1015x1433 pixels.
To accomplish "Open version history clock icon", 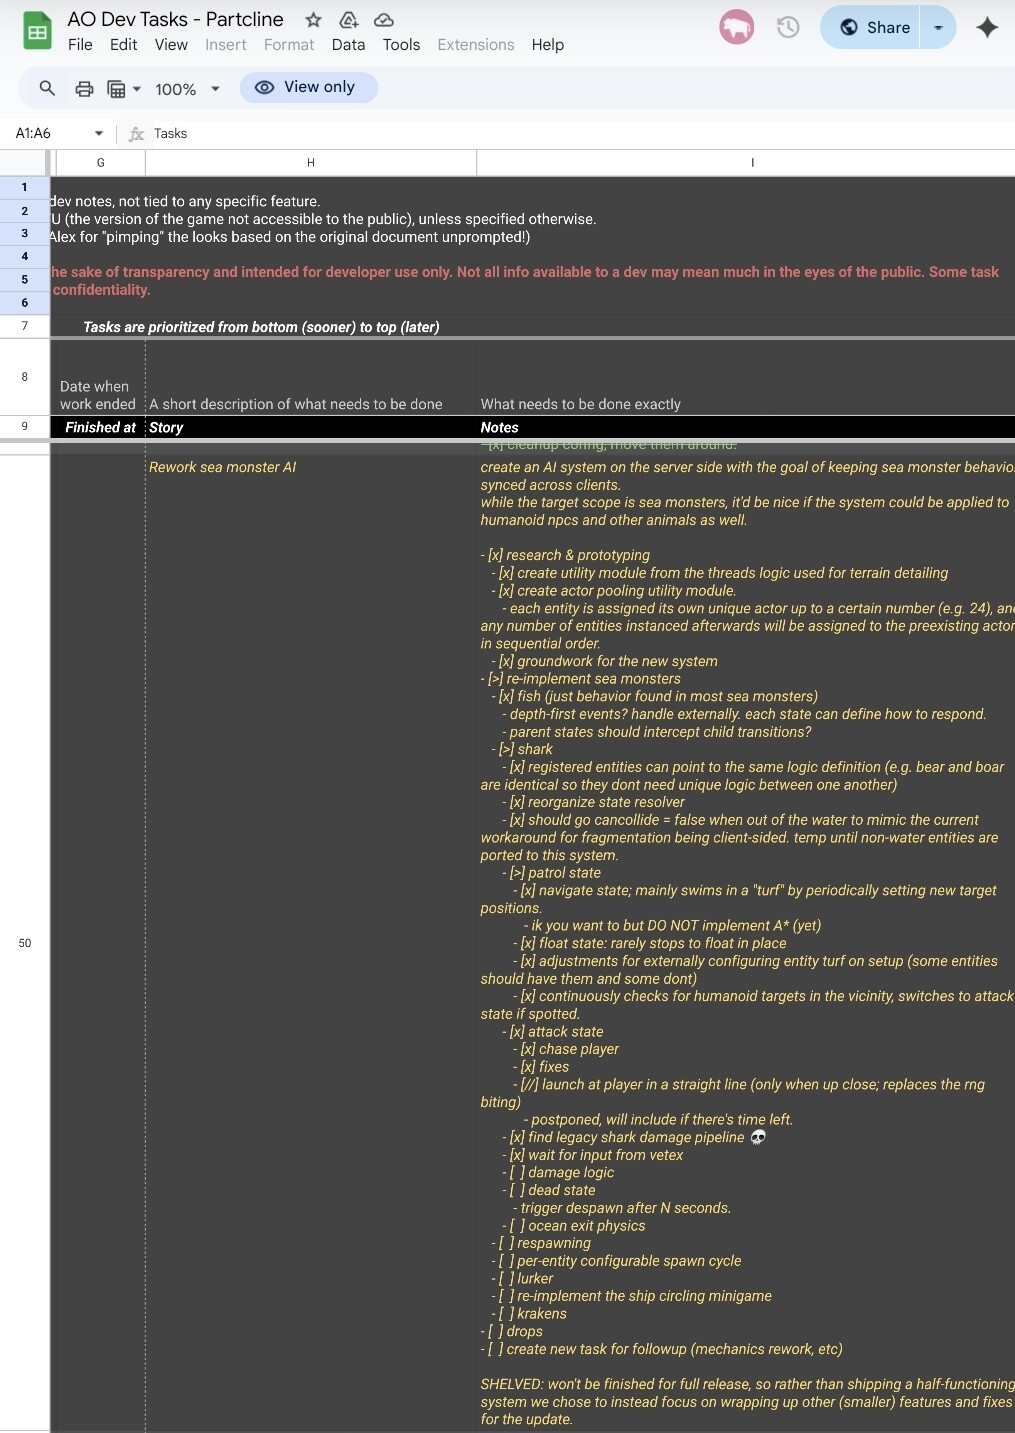I will pyautogui.click(x=788, y=28).
